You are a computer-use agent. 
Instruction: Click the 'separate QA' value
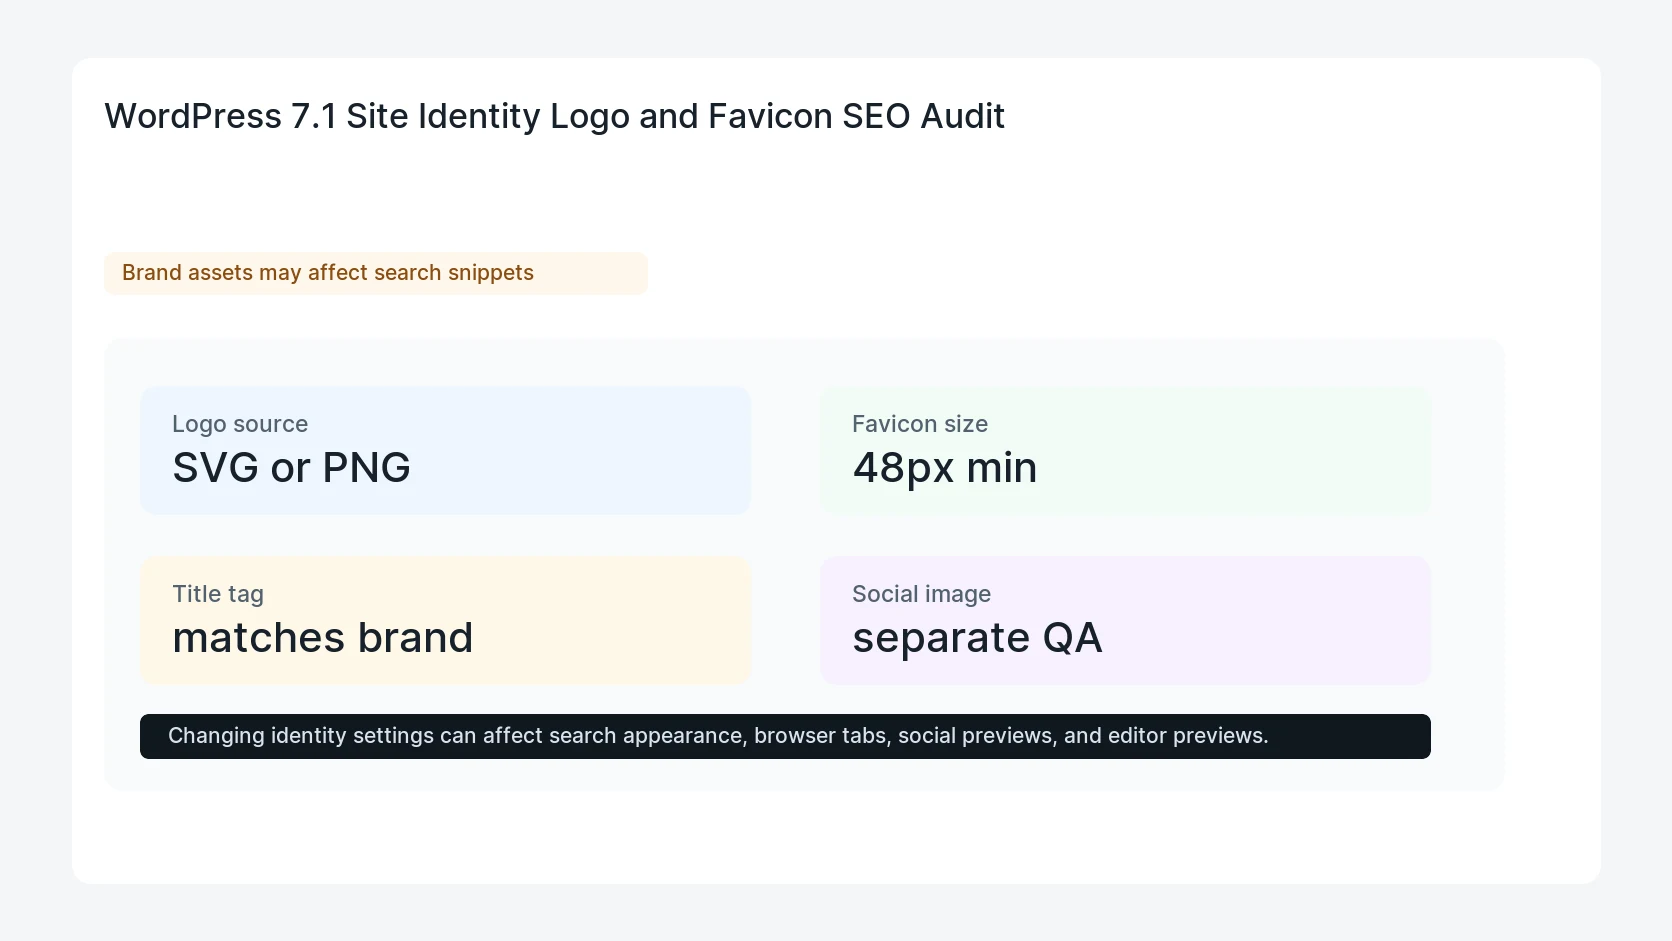coord(977,638)
